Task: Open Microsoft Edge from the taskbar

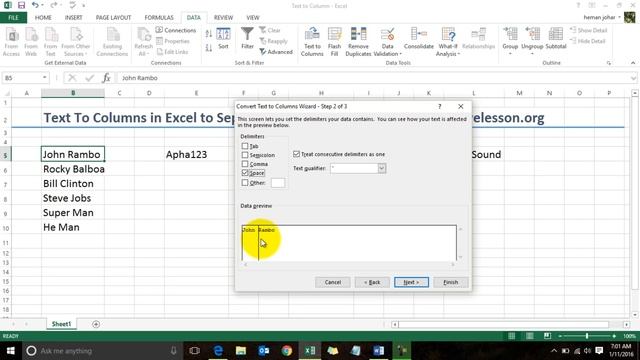Action: [x=218, y=351]
